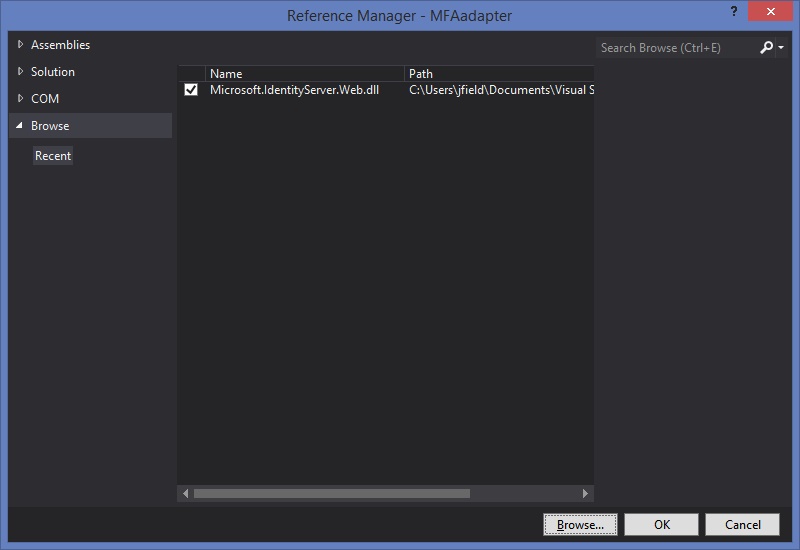Select the Microsoft.IdentityServer.Web.dll name text
The height and width of the screenshot is (550, 800).
tap(294, 90)
